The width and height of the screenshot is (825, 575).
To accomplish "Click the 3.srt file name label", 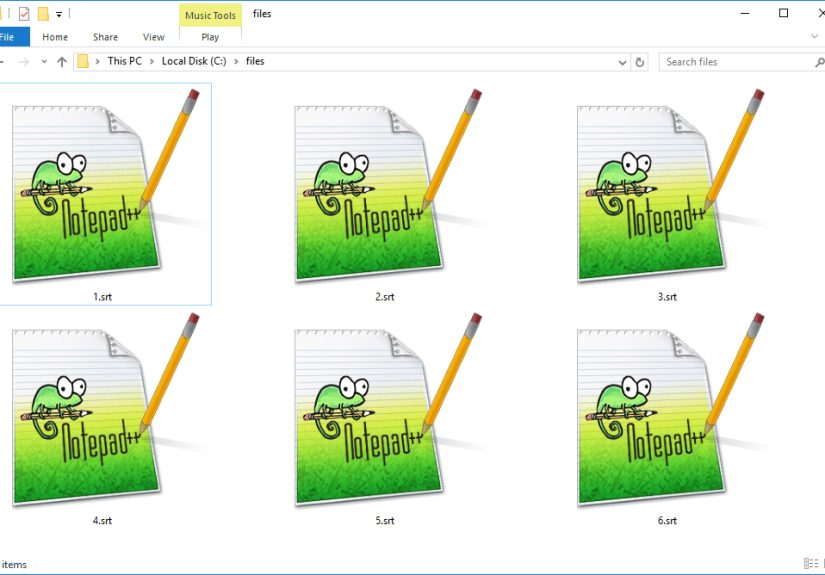I will (x=667, y=297).
